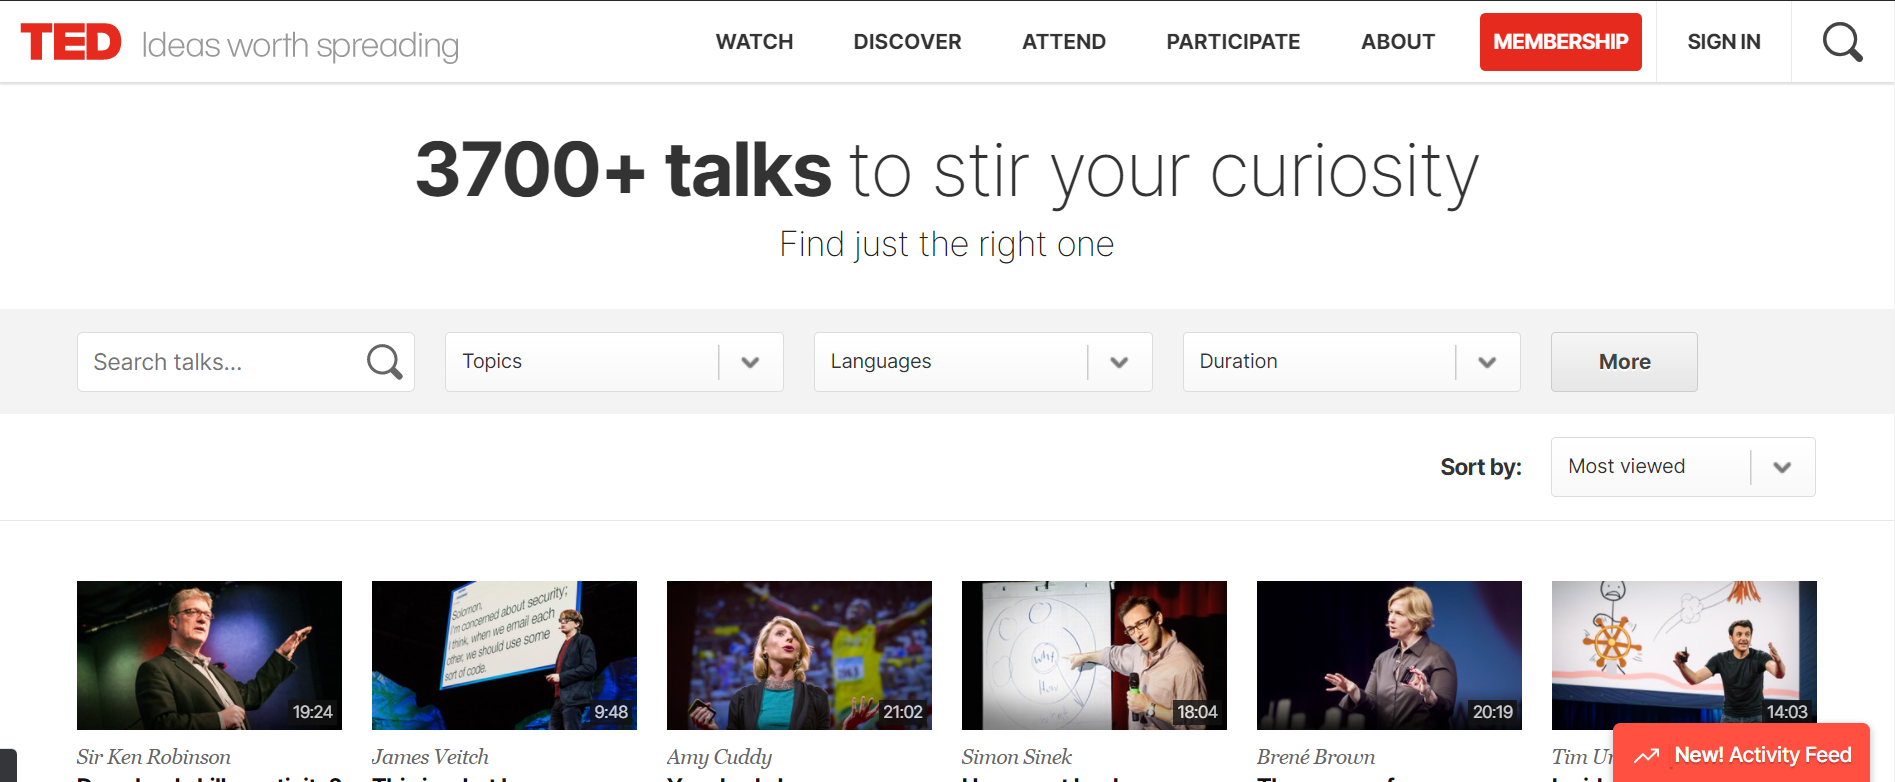Click the Amy Cuddy speaker name
This screenshot has height=782, width=1895.
719,757
